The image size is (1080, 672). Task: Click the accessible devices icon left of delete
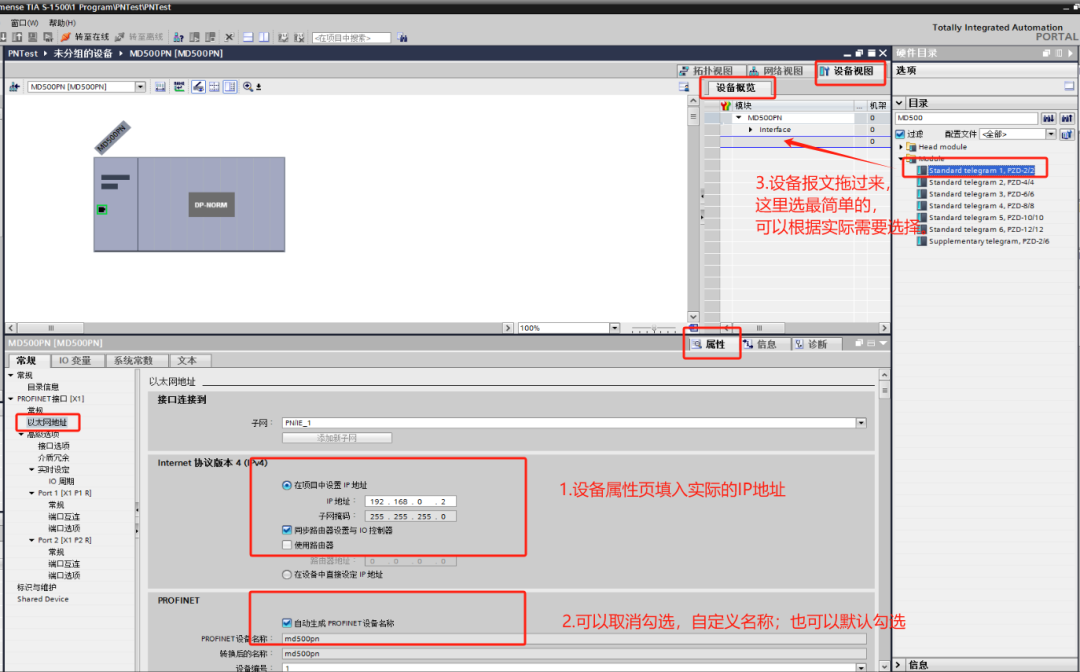[x=178, y=37]
